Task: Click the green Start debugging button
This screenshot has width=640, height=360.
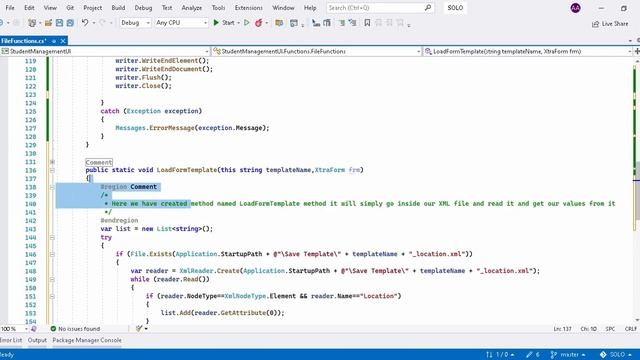Action: tap(224, 23)
